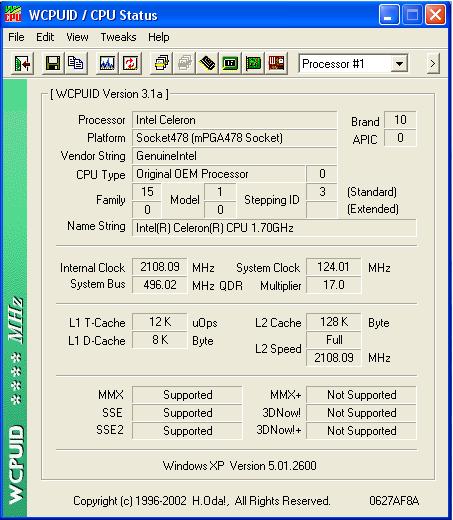Screen dimensions: 453x520
Task: Click the Original OEM Processor field
Action: 219,174
